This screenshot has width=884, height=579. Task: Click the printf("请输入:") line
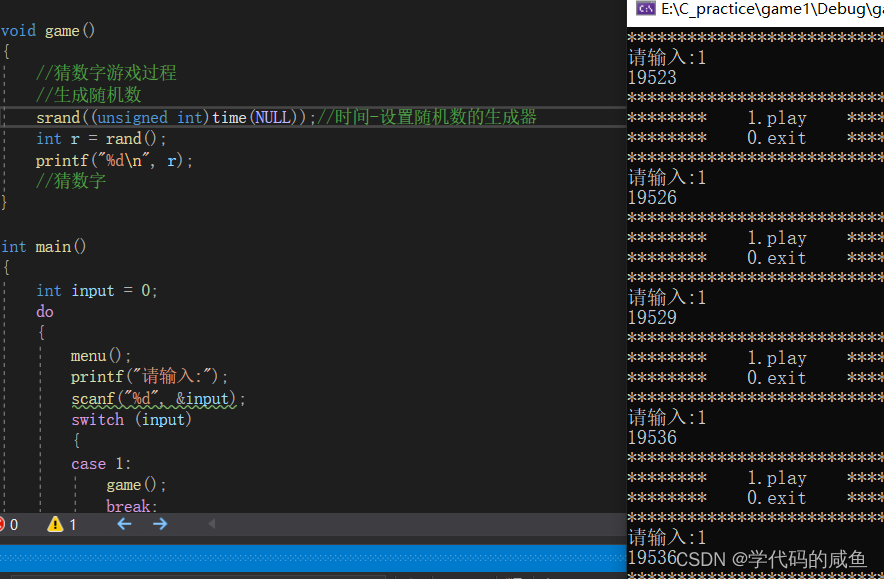point(149,377)
